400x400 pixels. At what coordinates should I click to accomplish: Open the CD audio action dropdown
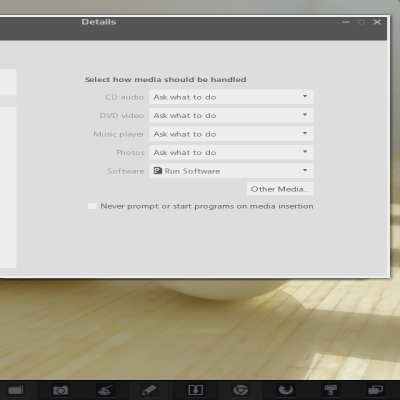click(231, 97)
